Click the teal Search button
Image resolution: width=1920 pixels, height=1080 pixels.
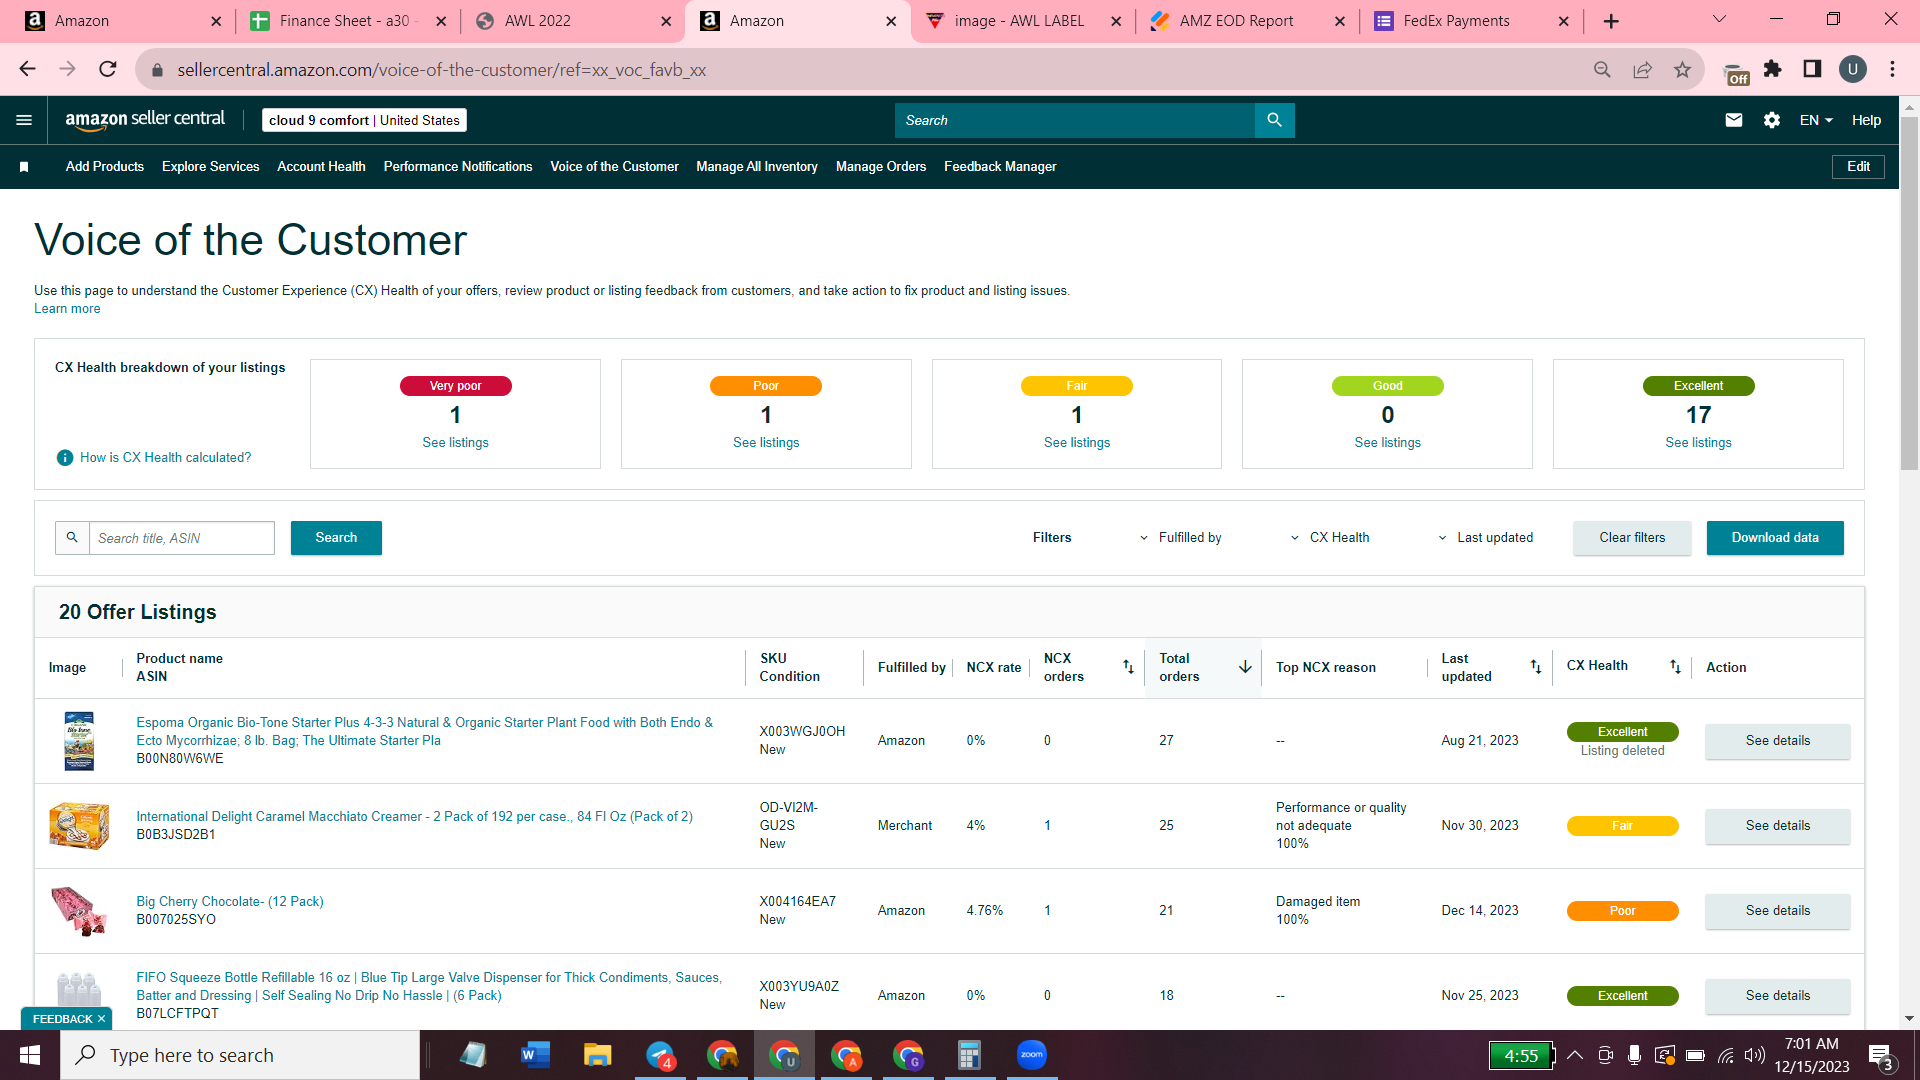coord(336,538)
